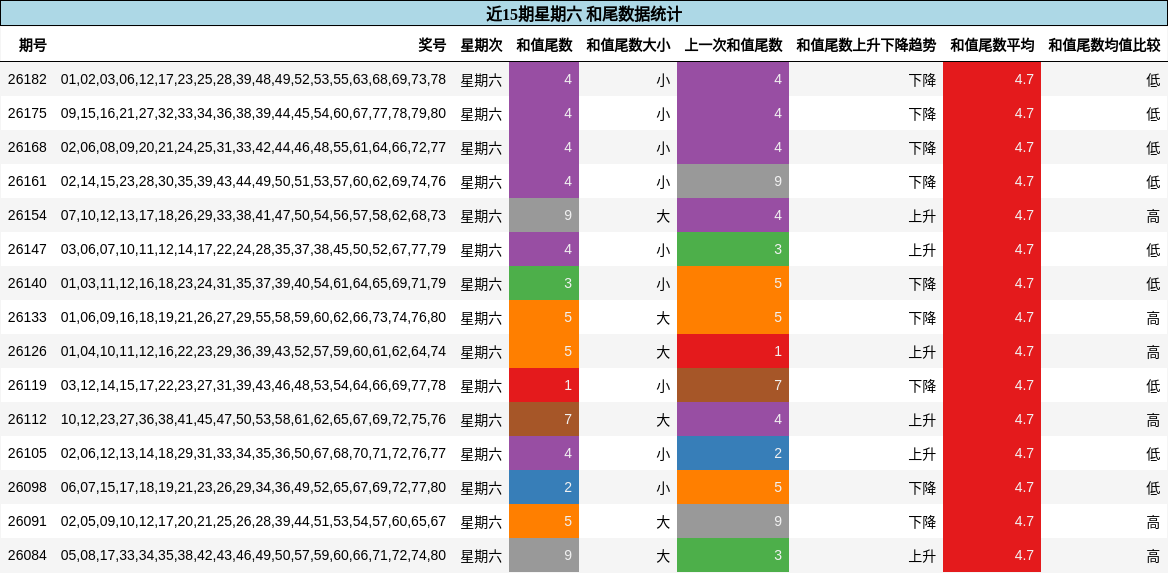
Task: Click red 和值尾数 cell 1 in row 26119
Action: click(x=545, y=386)
